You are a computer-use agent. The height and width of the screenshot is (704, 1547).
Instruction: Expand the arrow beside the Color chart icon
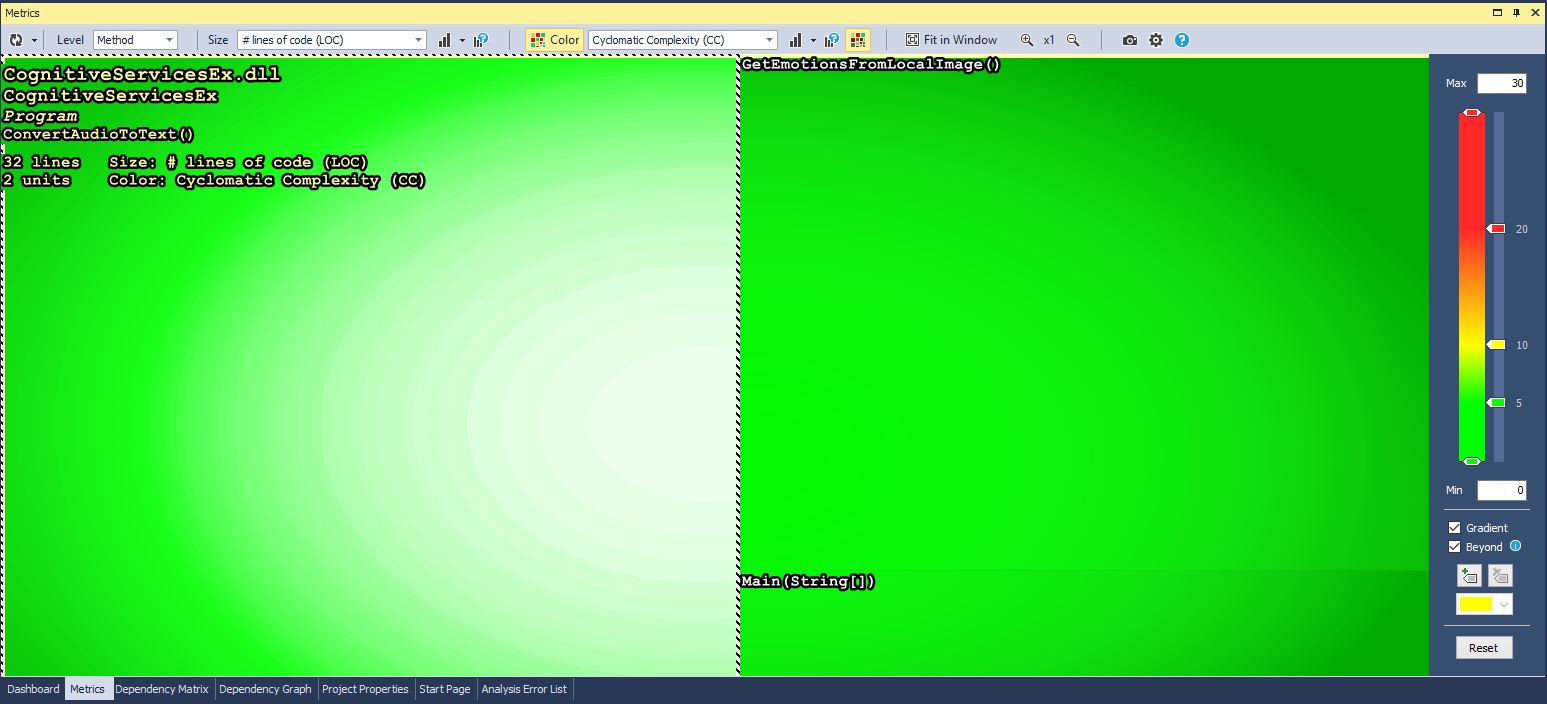pyautogui.click(x=813, y=40)
